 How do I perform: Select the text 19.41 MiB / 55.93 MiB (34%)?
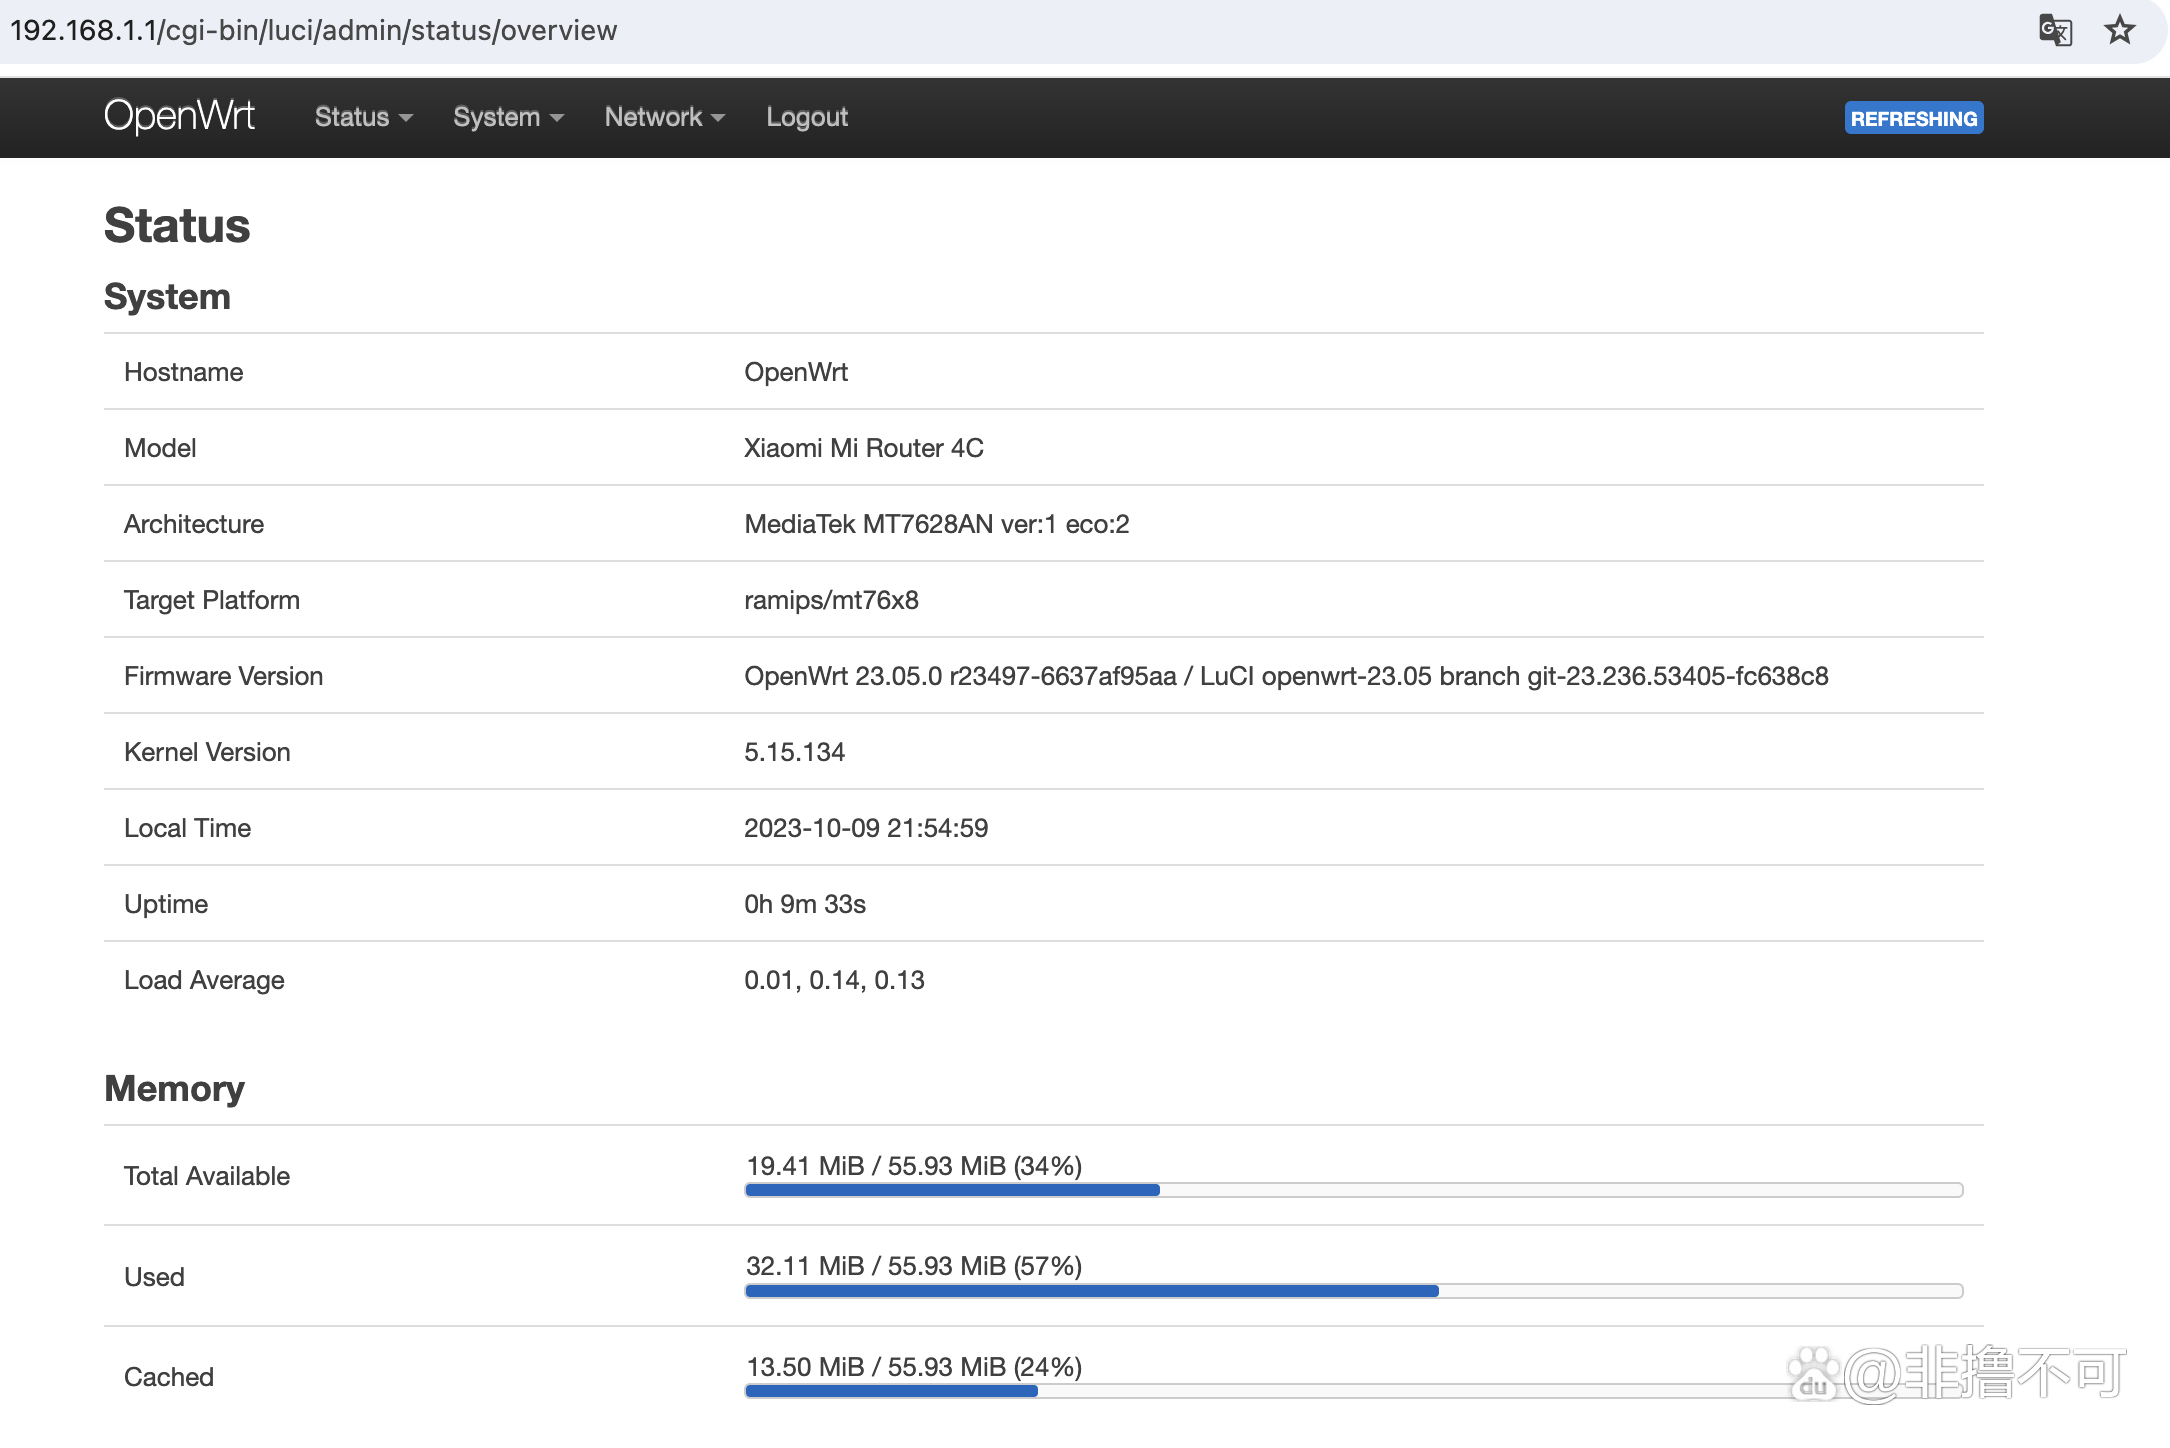pyautogui.click(x=914, y=1166)
